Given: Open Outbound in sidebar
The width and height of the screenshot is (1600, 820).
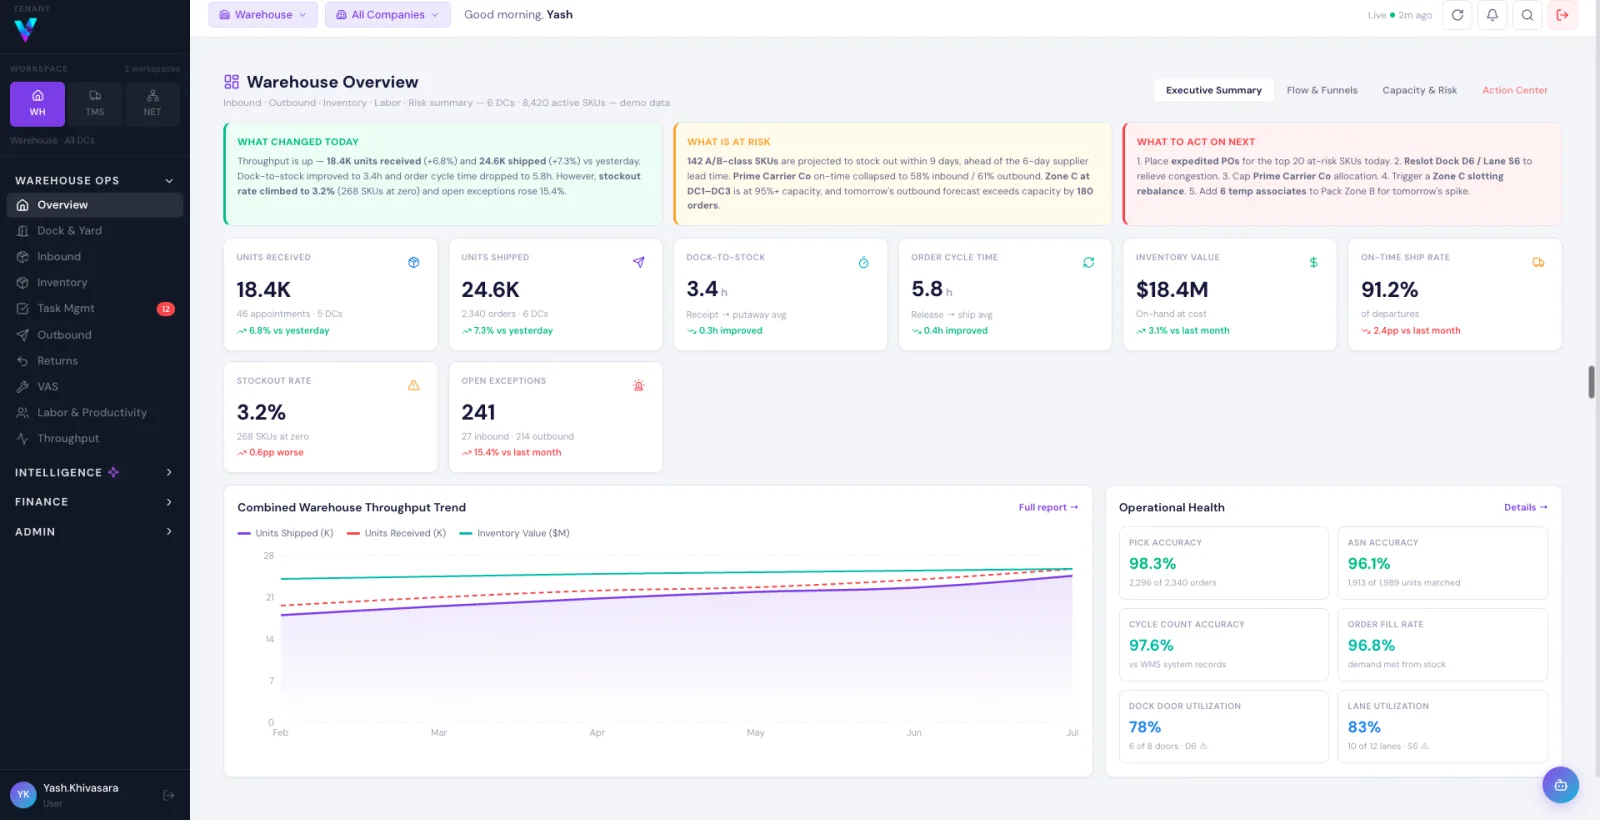Looking at the screenshot, I should click(x=95, y=335).
